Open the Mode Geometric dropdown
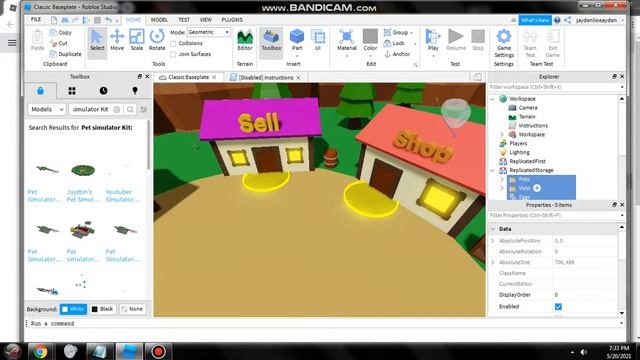Viewport: 640px width, 360px height. 208,32
